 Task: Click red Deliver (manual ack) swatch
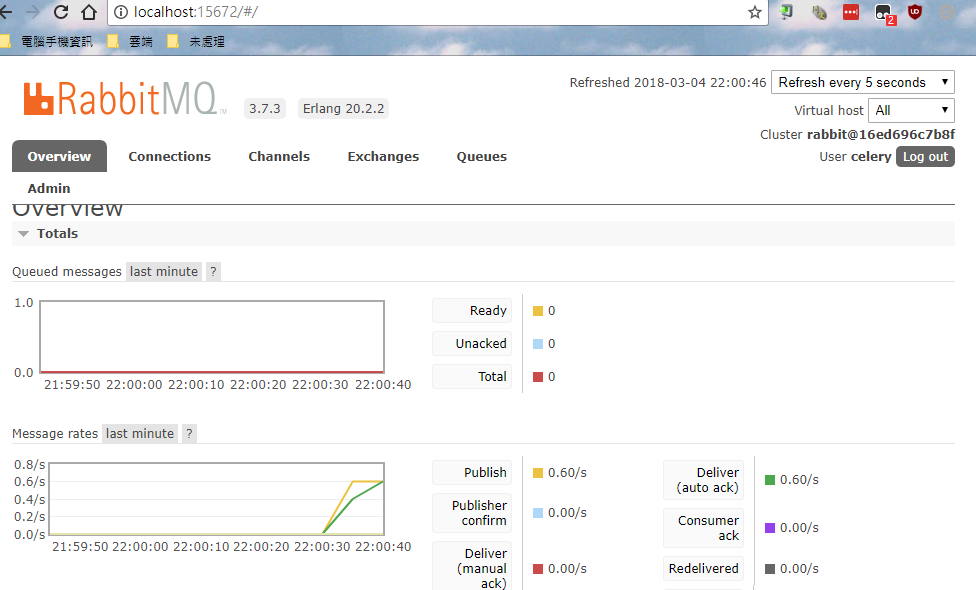538,569
